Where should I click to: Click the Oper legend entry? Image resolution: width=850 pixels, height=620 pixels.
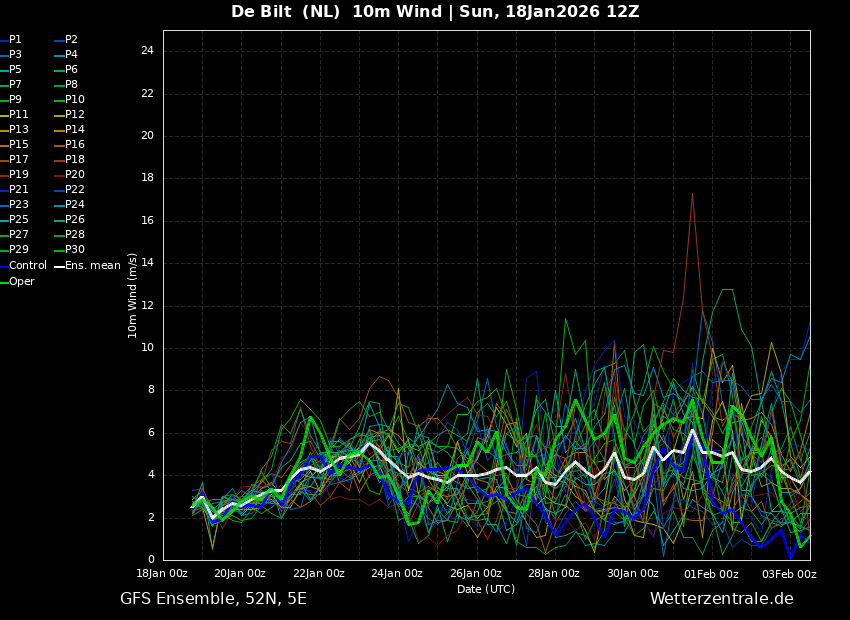[x=22, y=282]
